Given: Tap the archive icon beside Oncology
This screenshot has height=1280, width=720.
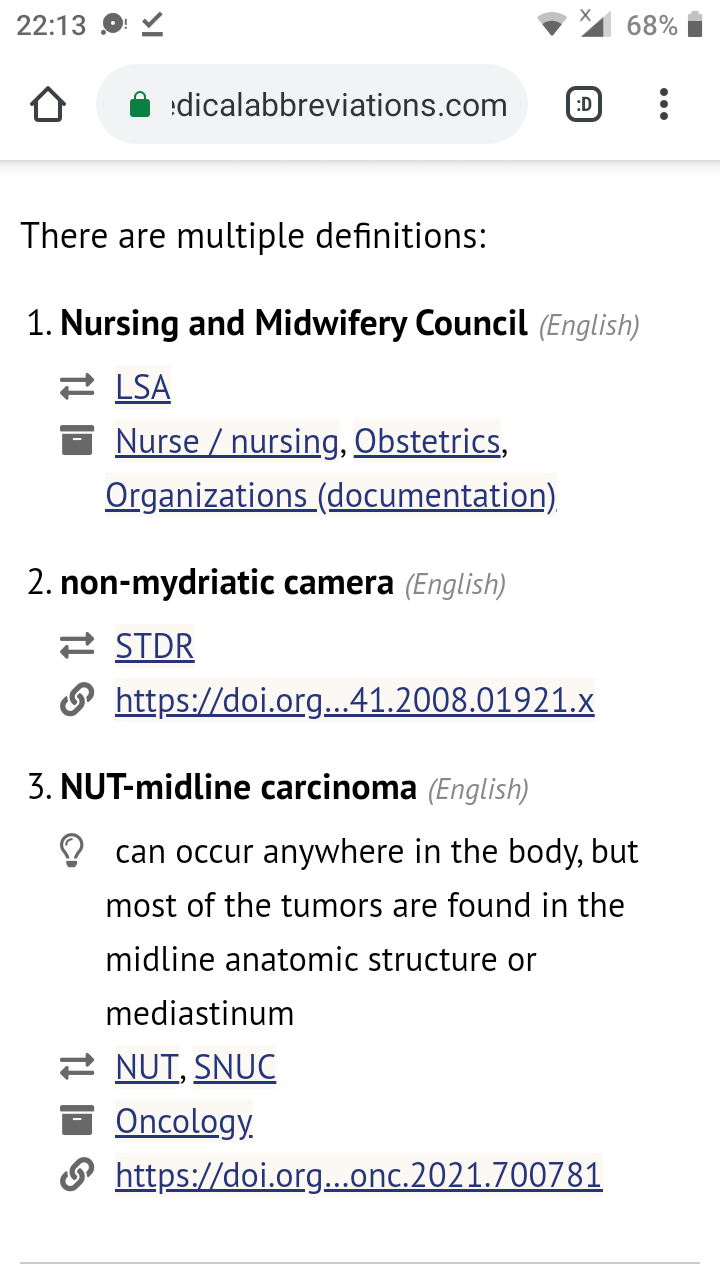Looking at the screenshot, I should (77, 1121).
